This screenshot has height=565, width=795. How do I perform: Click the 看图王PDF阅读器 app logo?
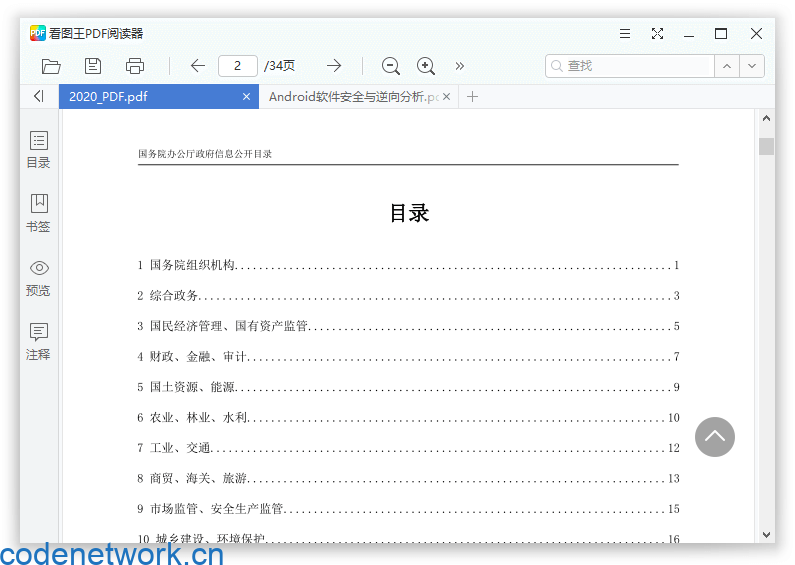point(38,33)
